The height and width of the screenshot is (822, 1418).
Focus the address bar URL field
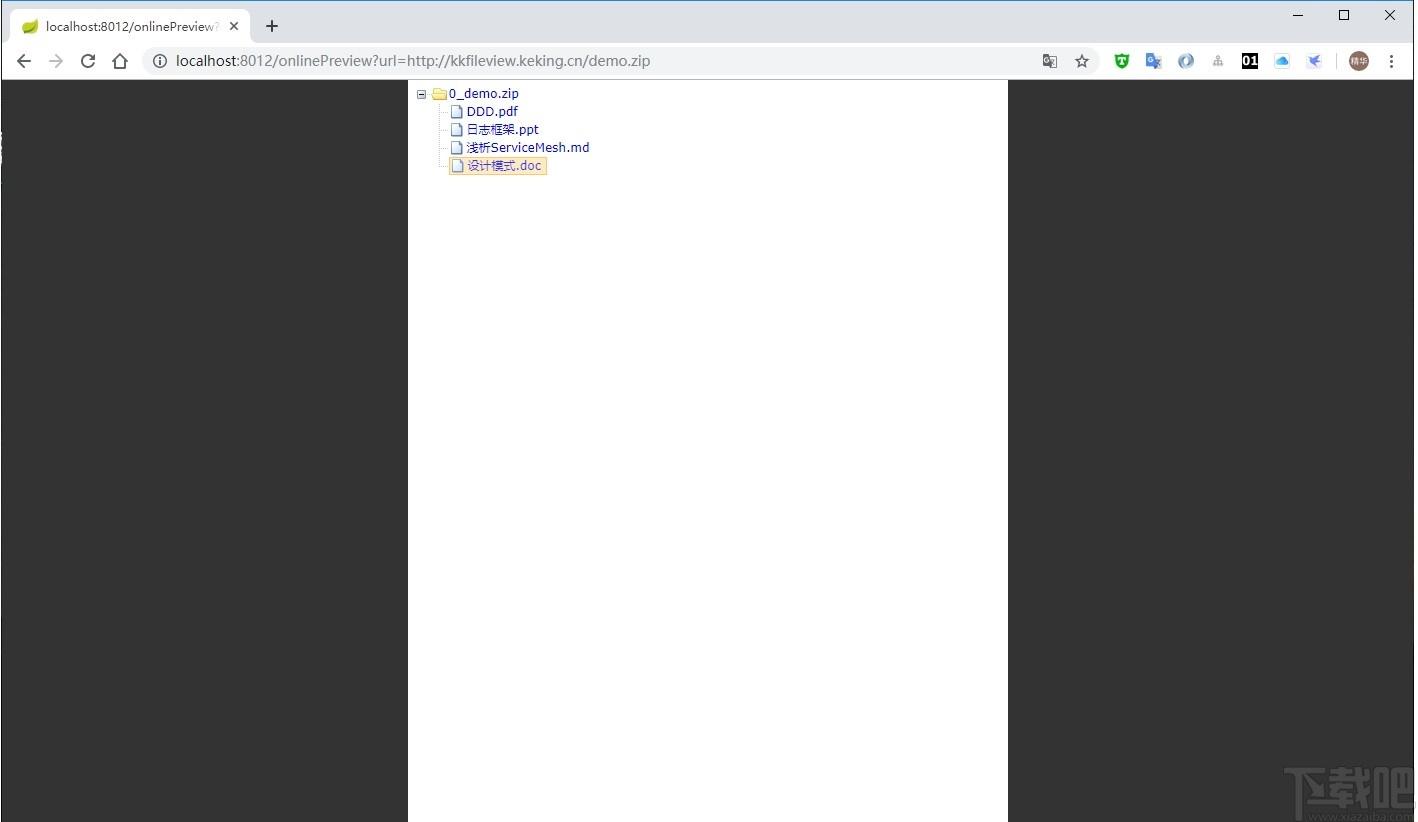click(600, 61)
